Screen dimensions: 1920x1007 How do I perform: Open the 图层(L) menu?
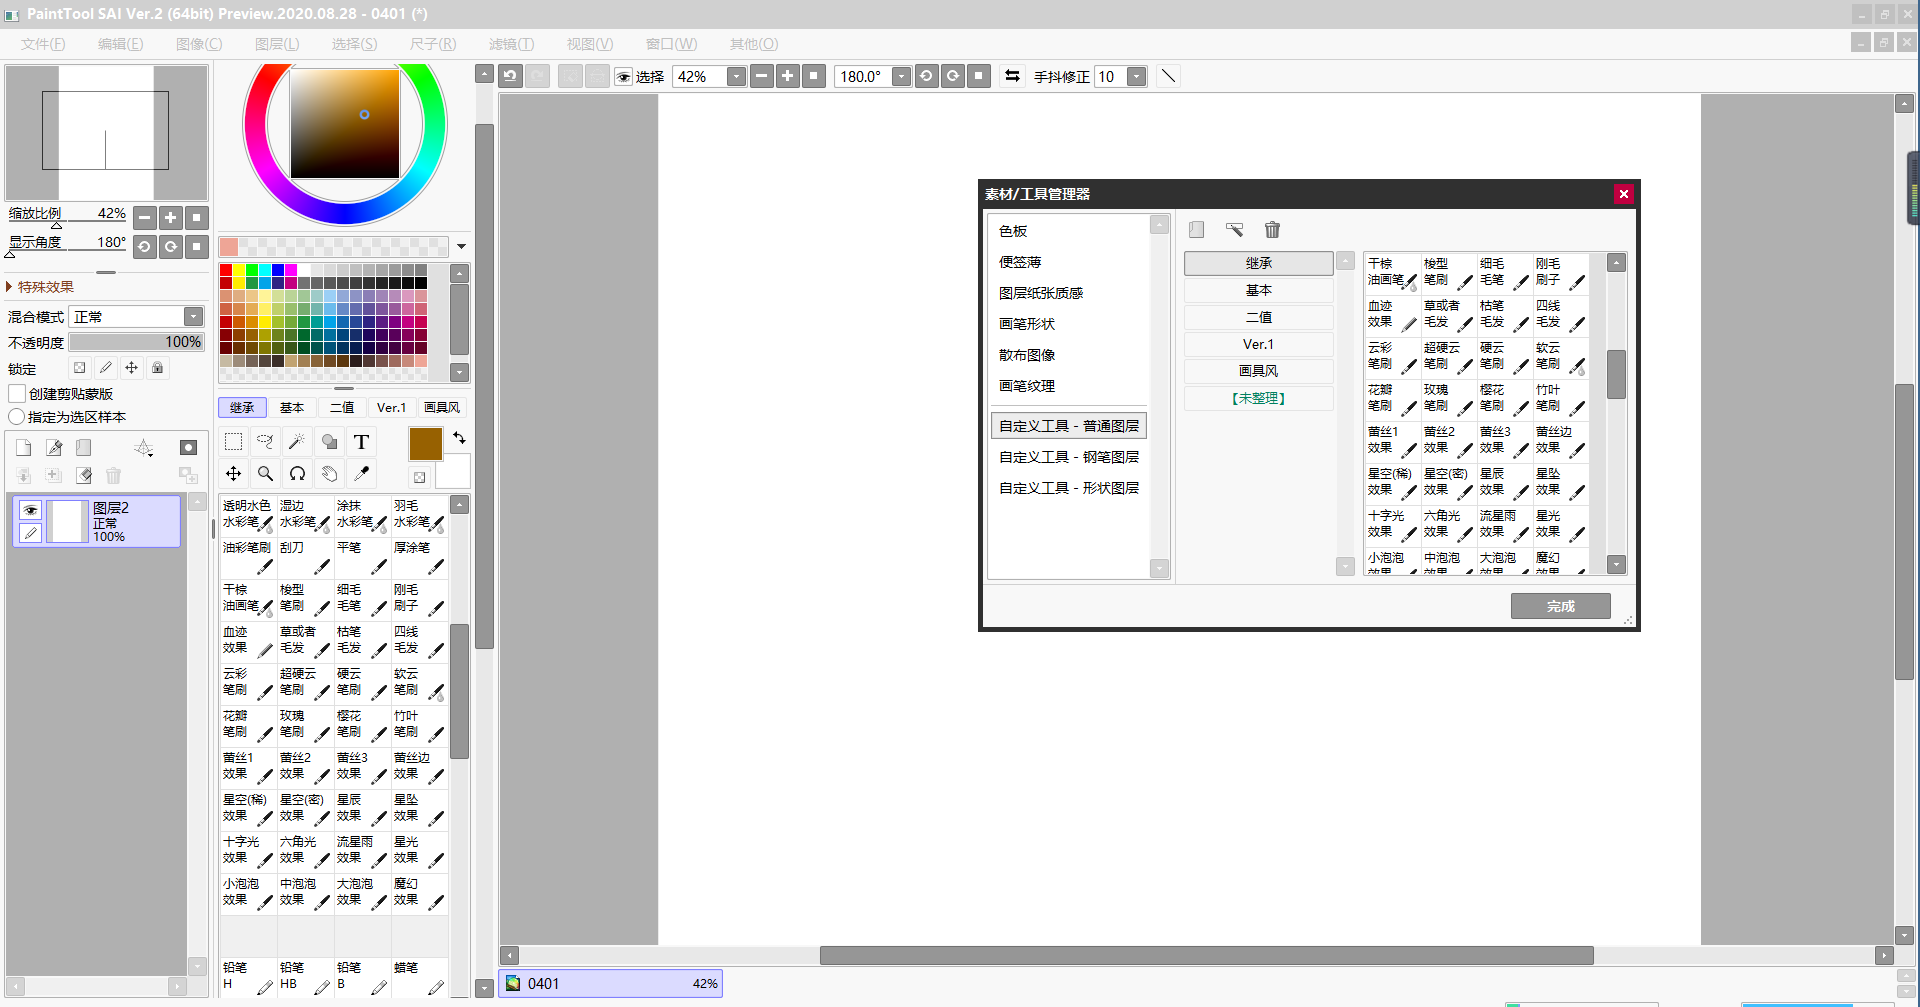coord(277,44)
